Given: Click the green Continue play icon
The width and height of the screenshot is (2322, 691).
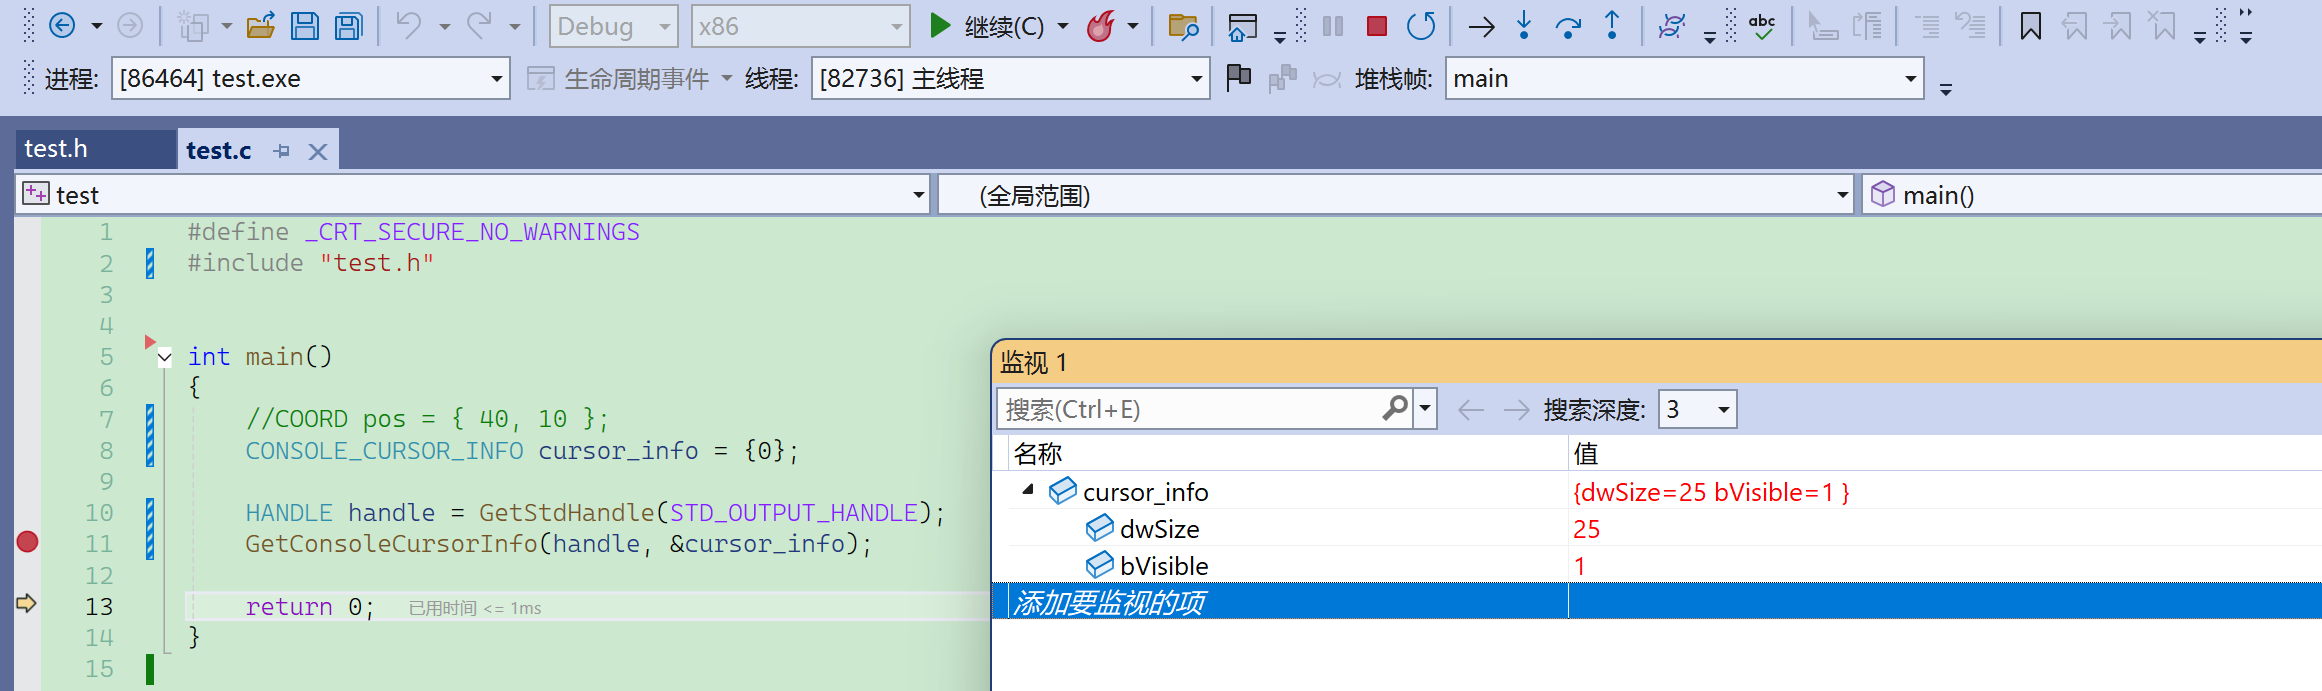Looking at the screenshot, I should (x=939, y=26).
